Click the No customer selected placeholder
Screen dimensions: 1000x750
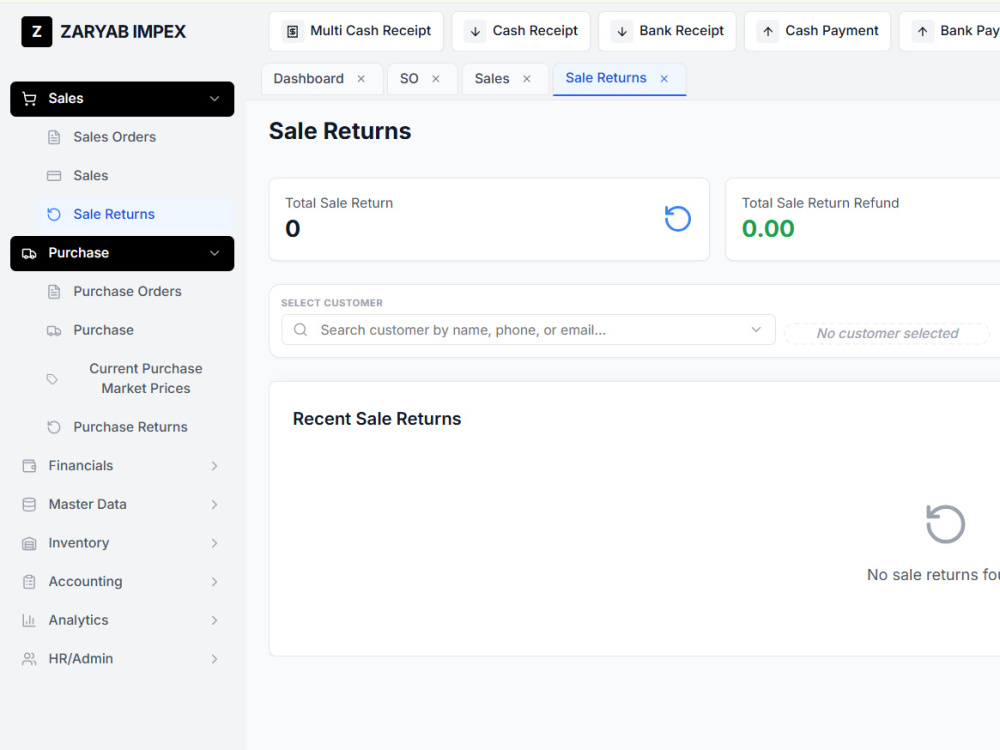coord(887,334)
